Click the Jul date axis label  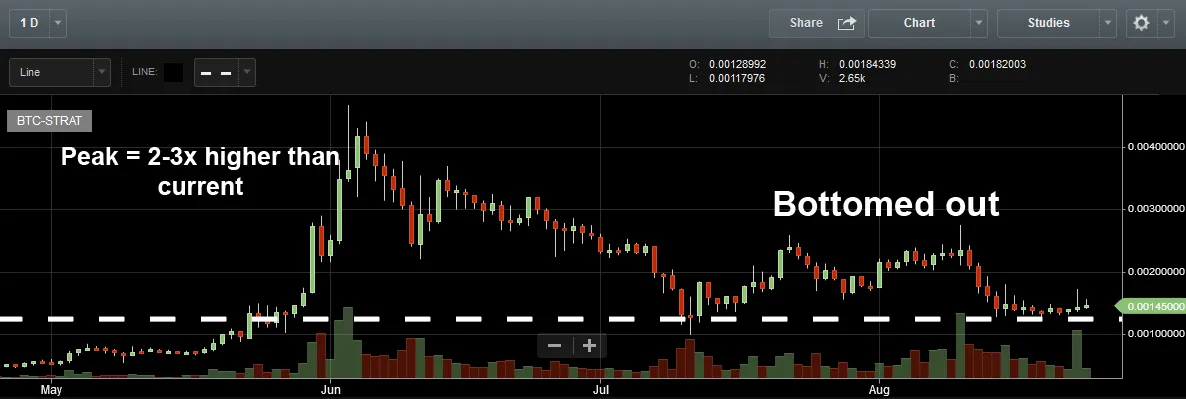(601, 390)
